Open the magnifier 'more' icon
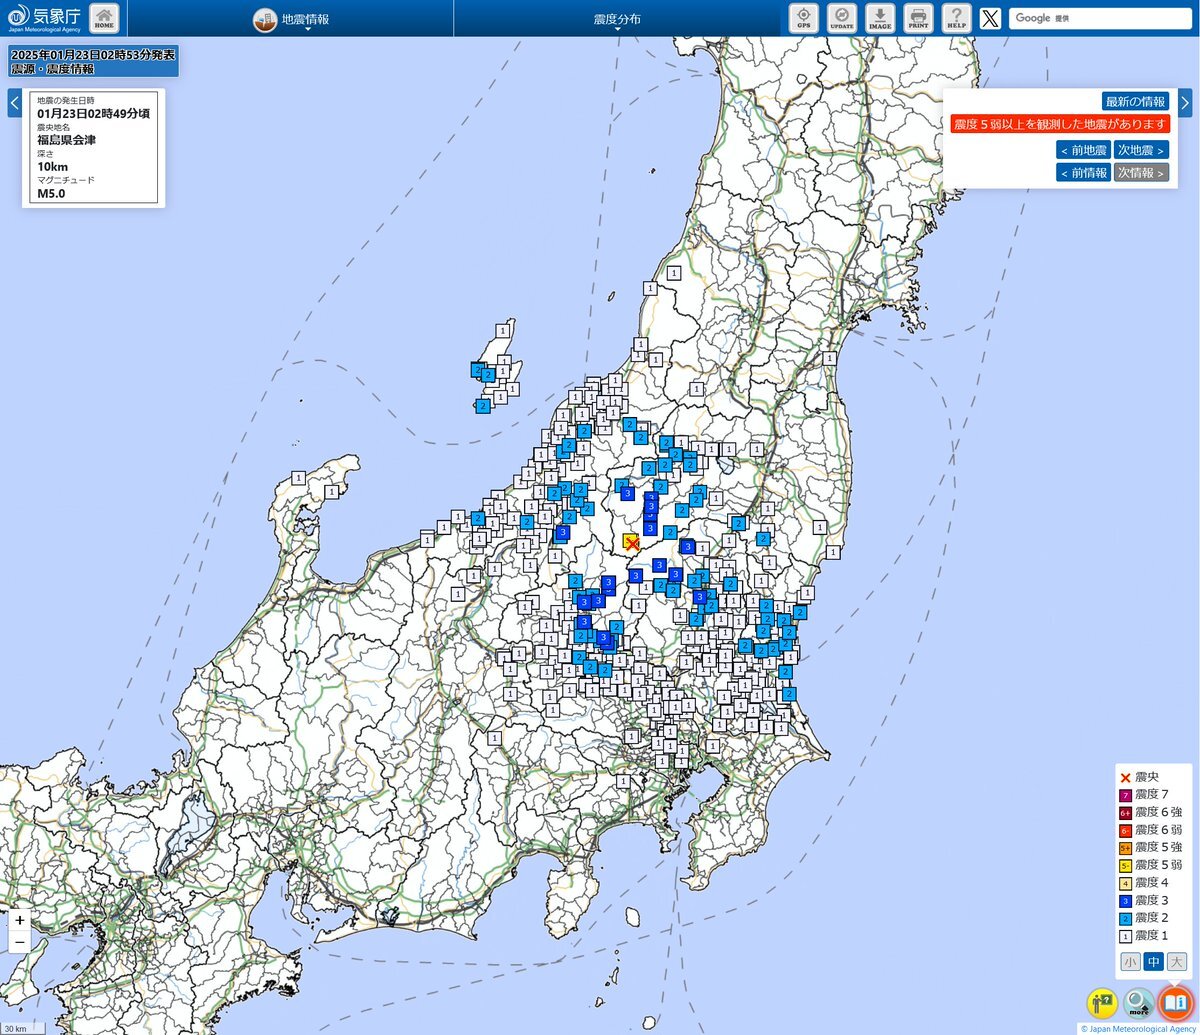 (x=1139, y=1002)
